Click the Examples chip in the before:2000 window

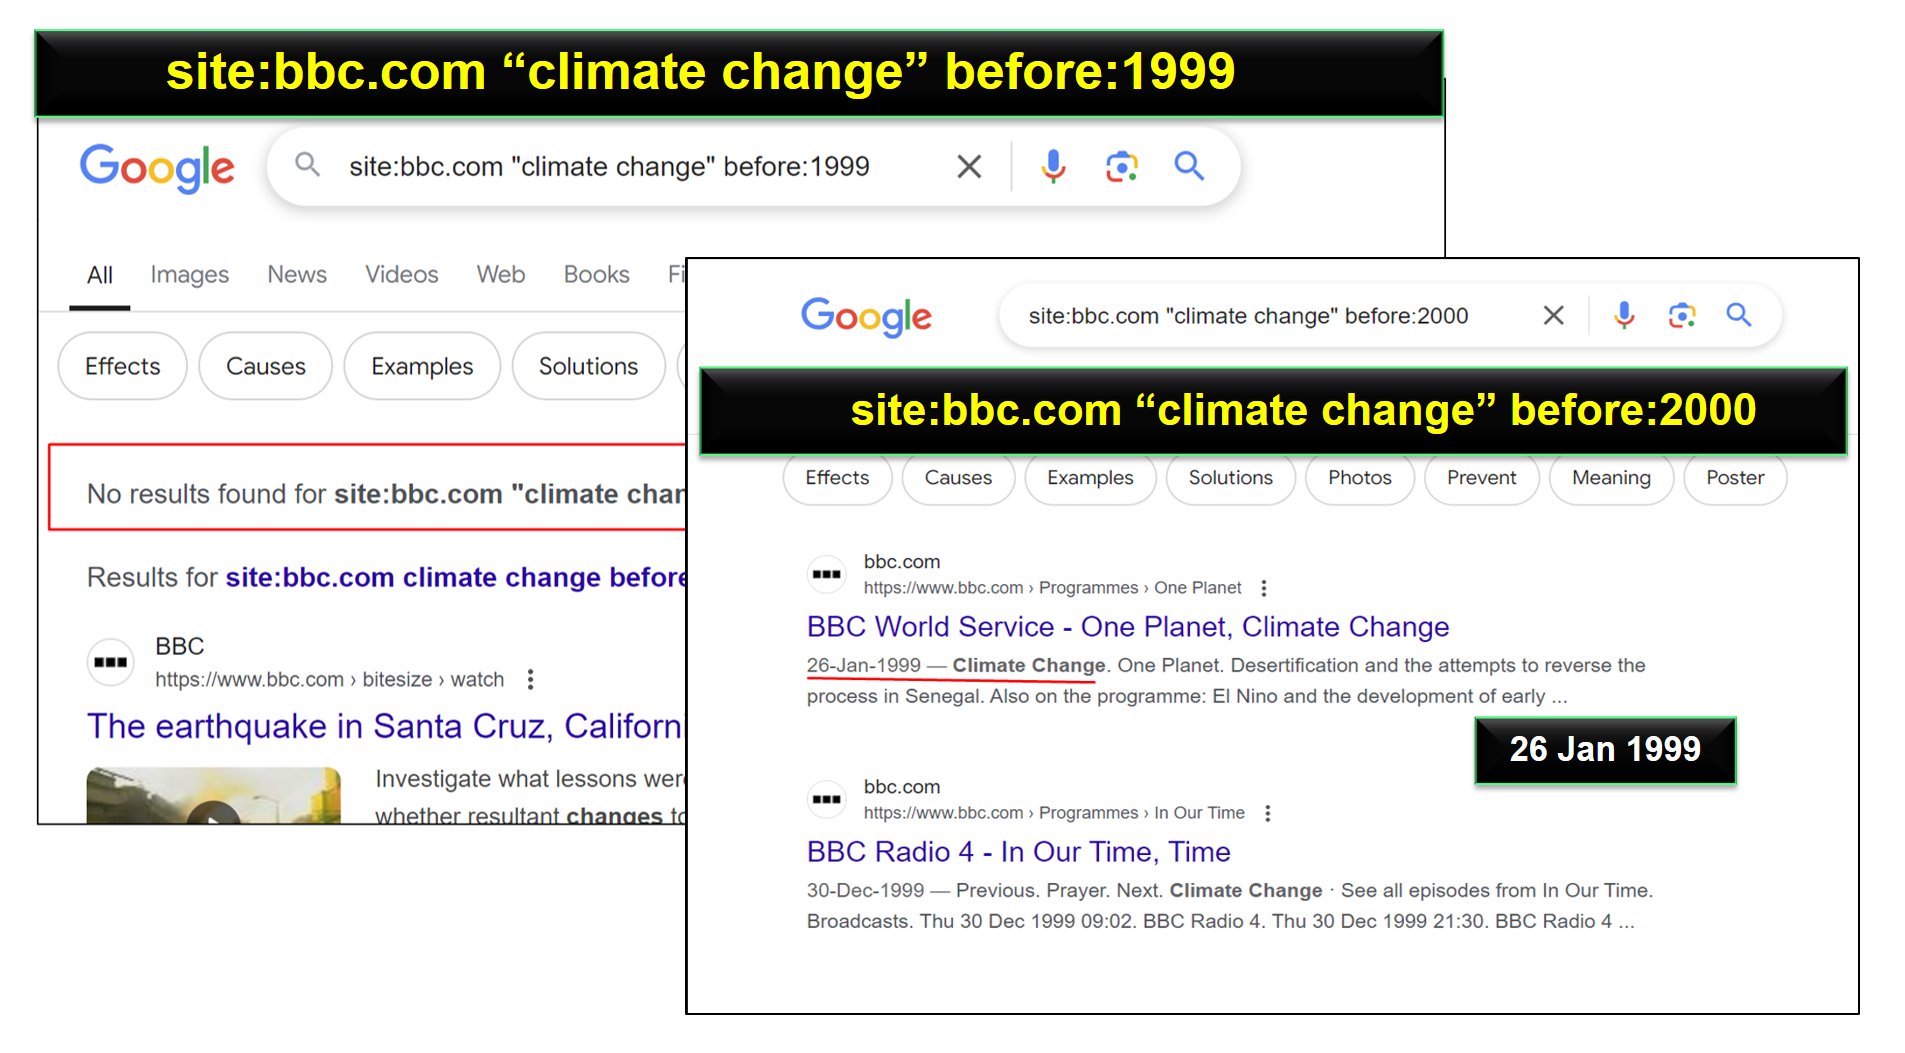pyautogui.click(x=1090, y=478)
